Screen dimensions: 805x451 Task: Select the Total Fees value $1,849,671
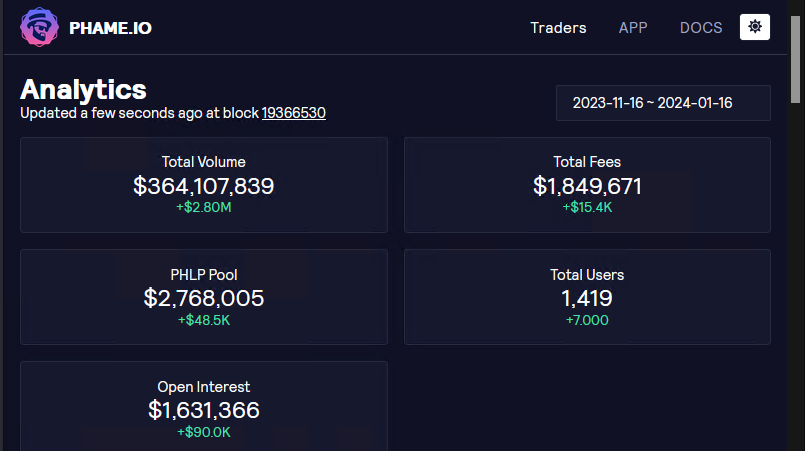pyautogui.click(x=587, y=186)
